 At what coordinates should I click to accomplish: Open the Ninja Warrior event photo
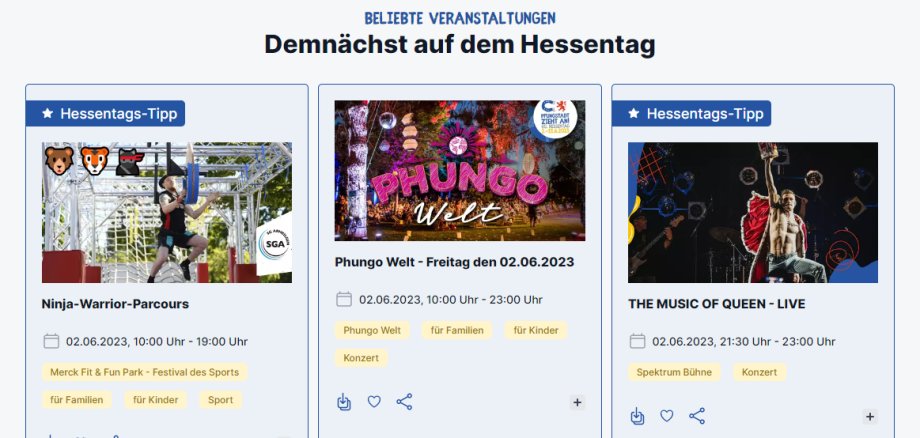click(x=167, y=212)
